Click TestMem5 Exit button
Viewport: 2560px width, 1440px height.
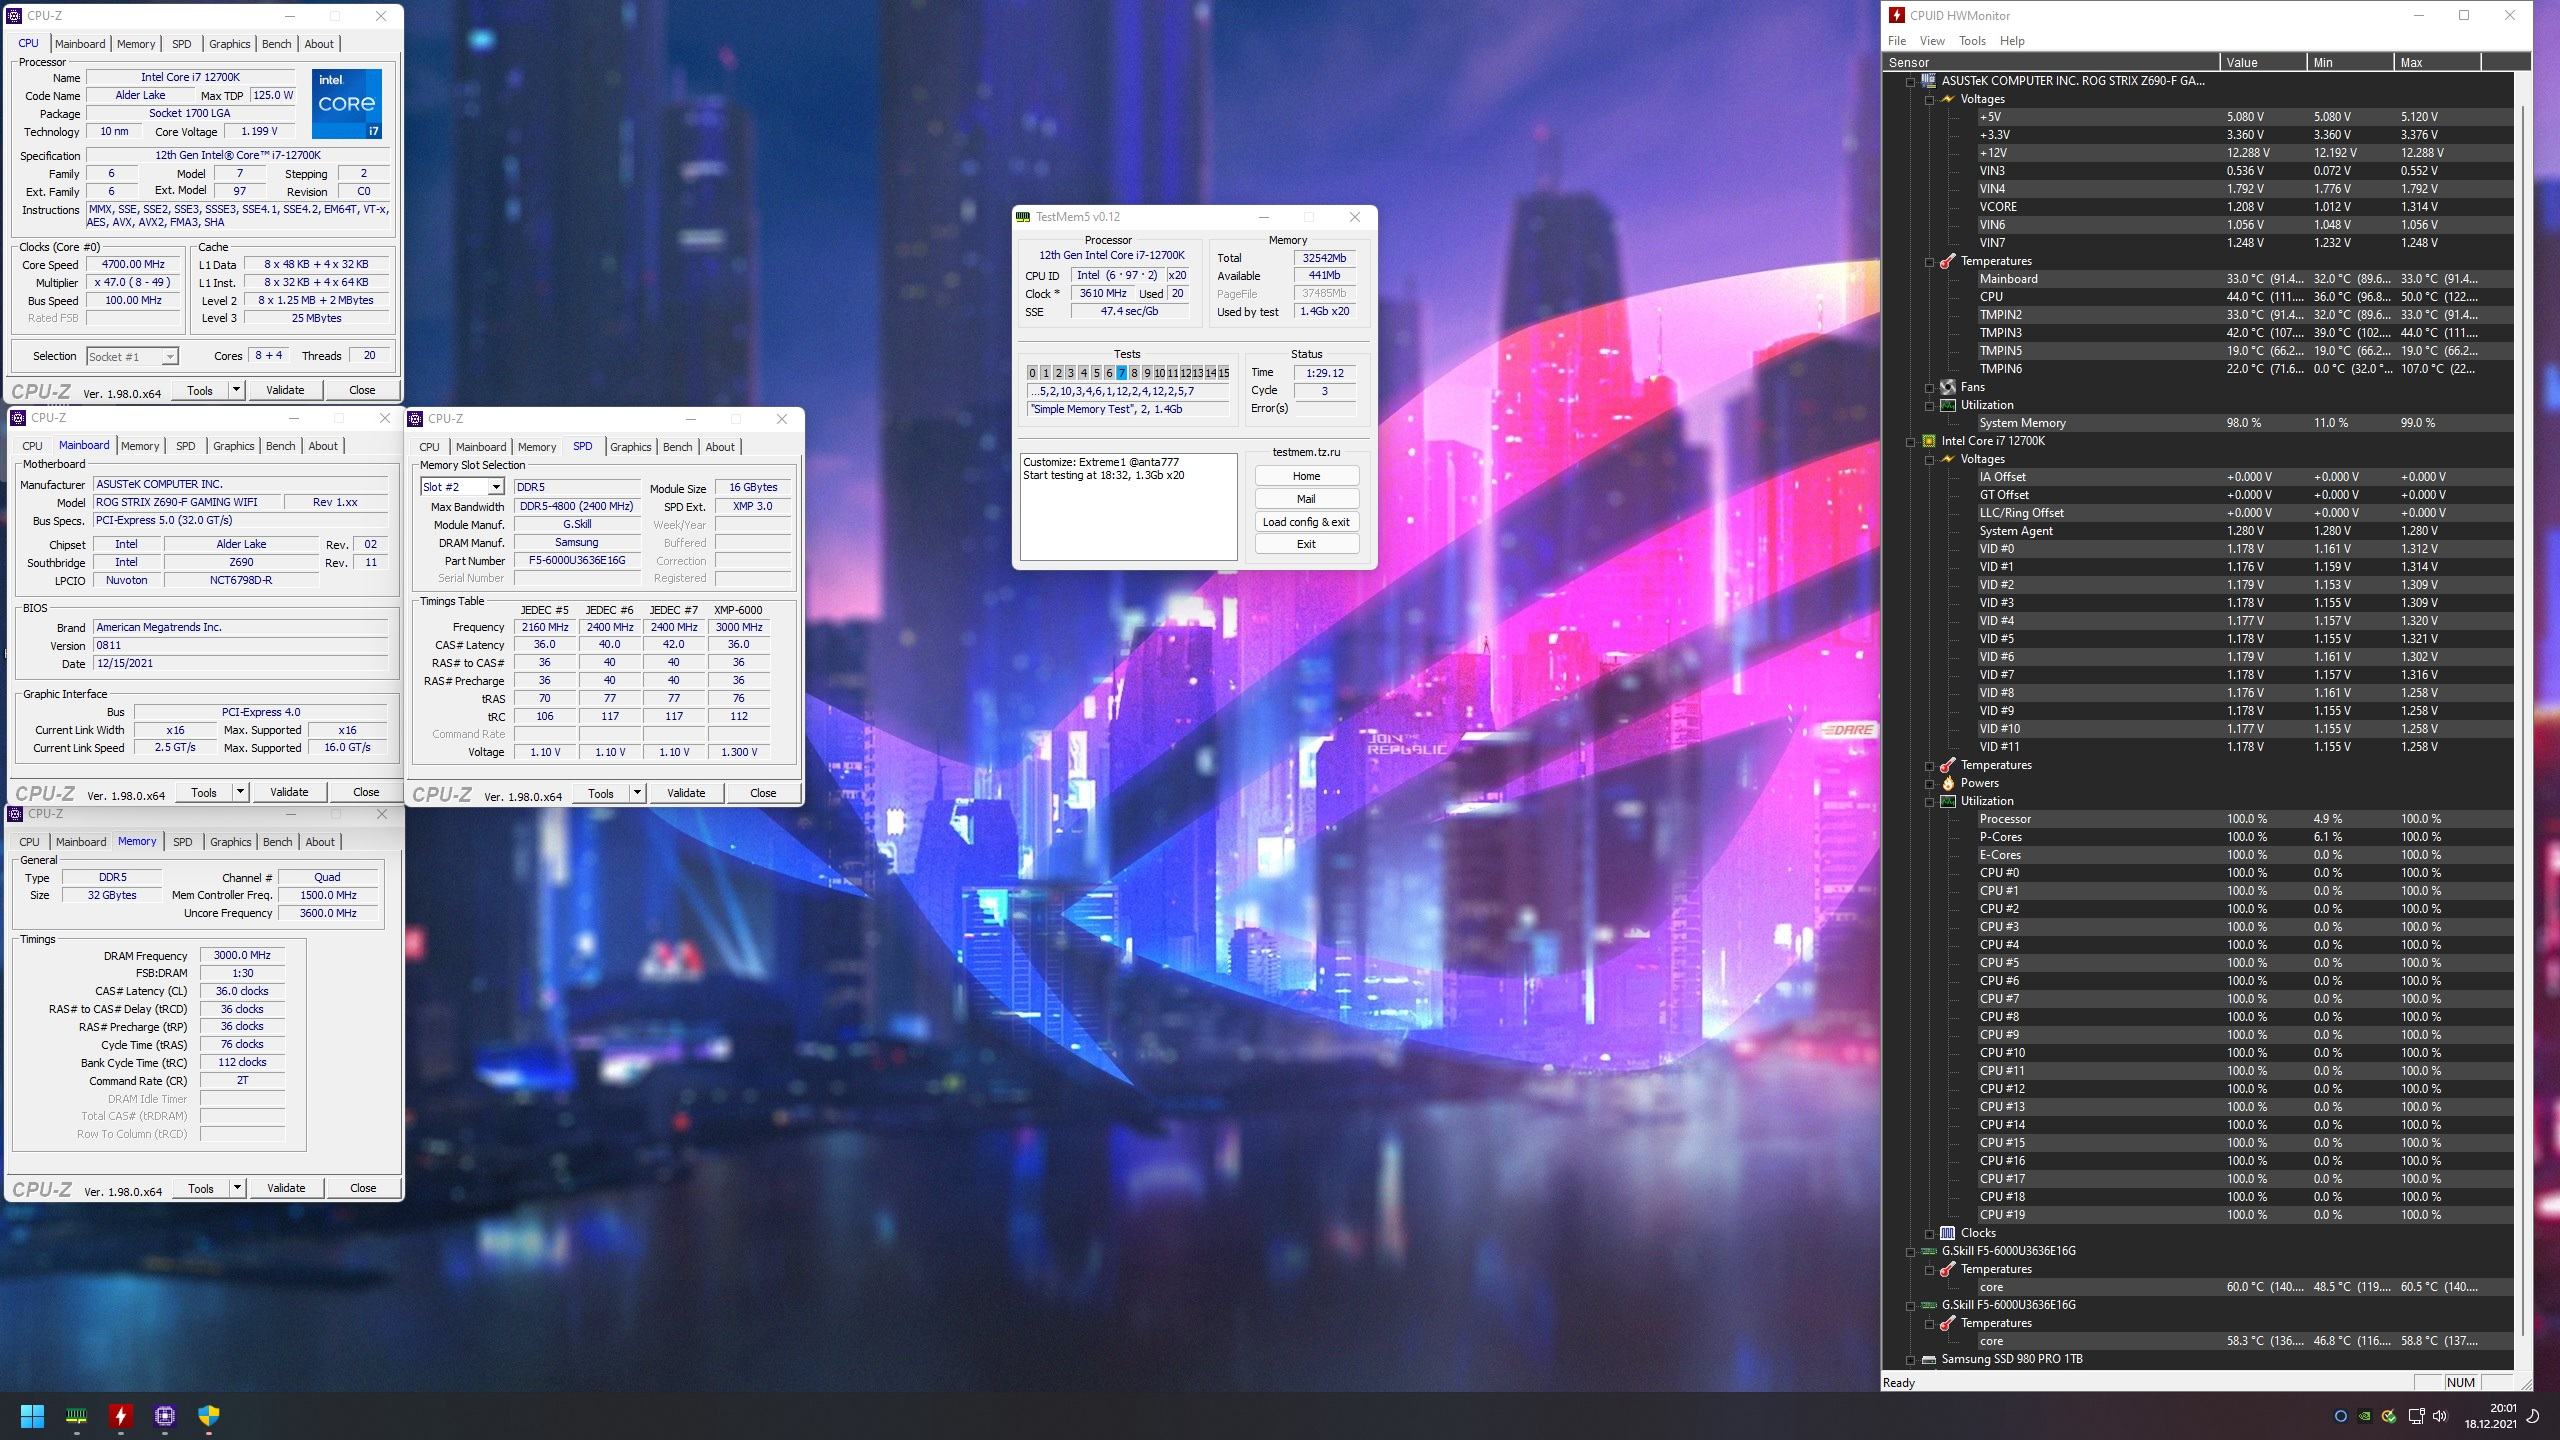pyautogui.click(x=1306, y=544)
